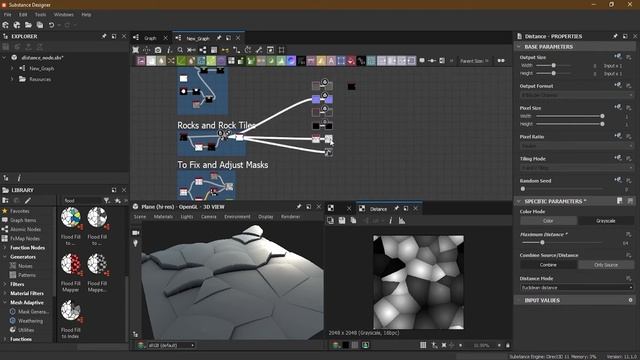
Task: Click the blue-purple gradient circle node icon
Action: (291, 61)
